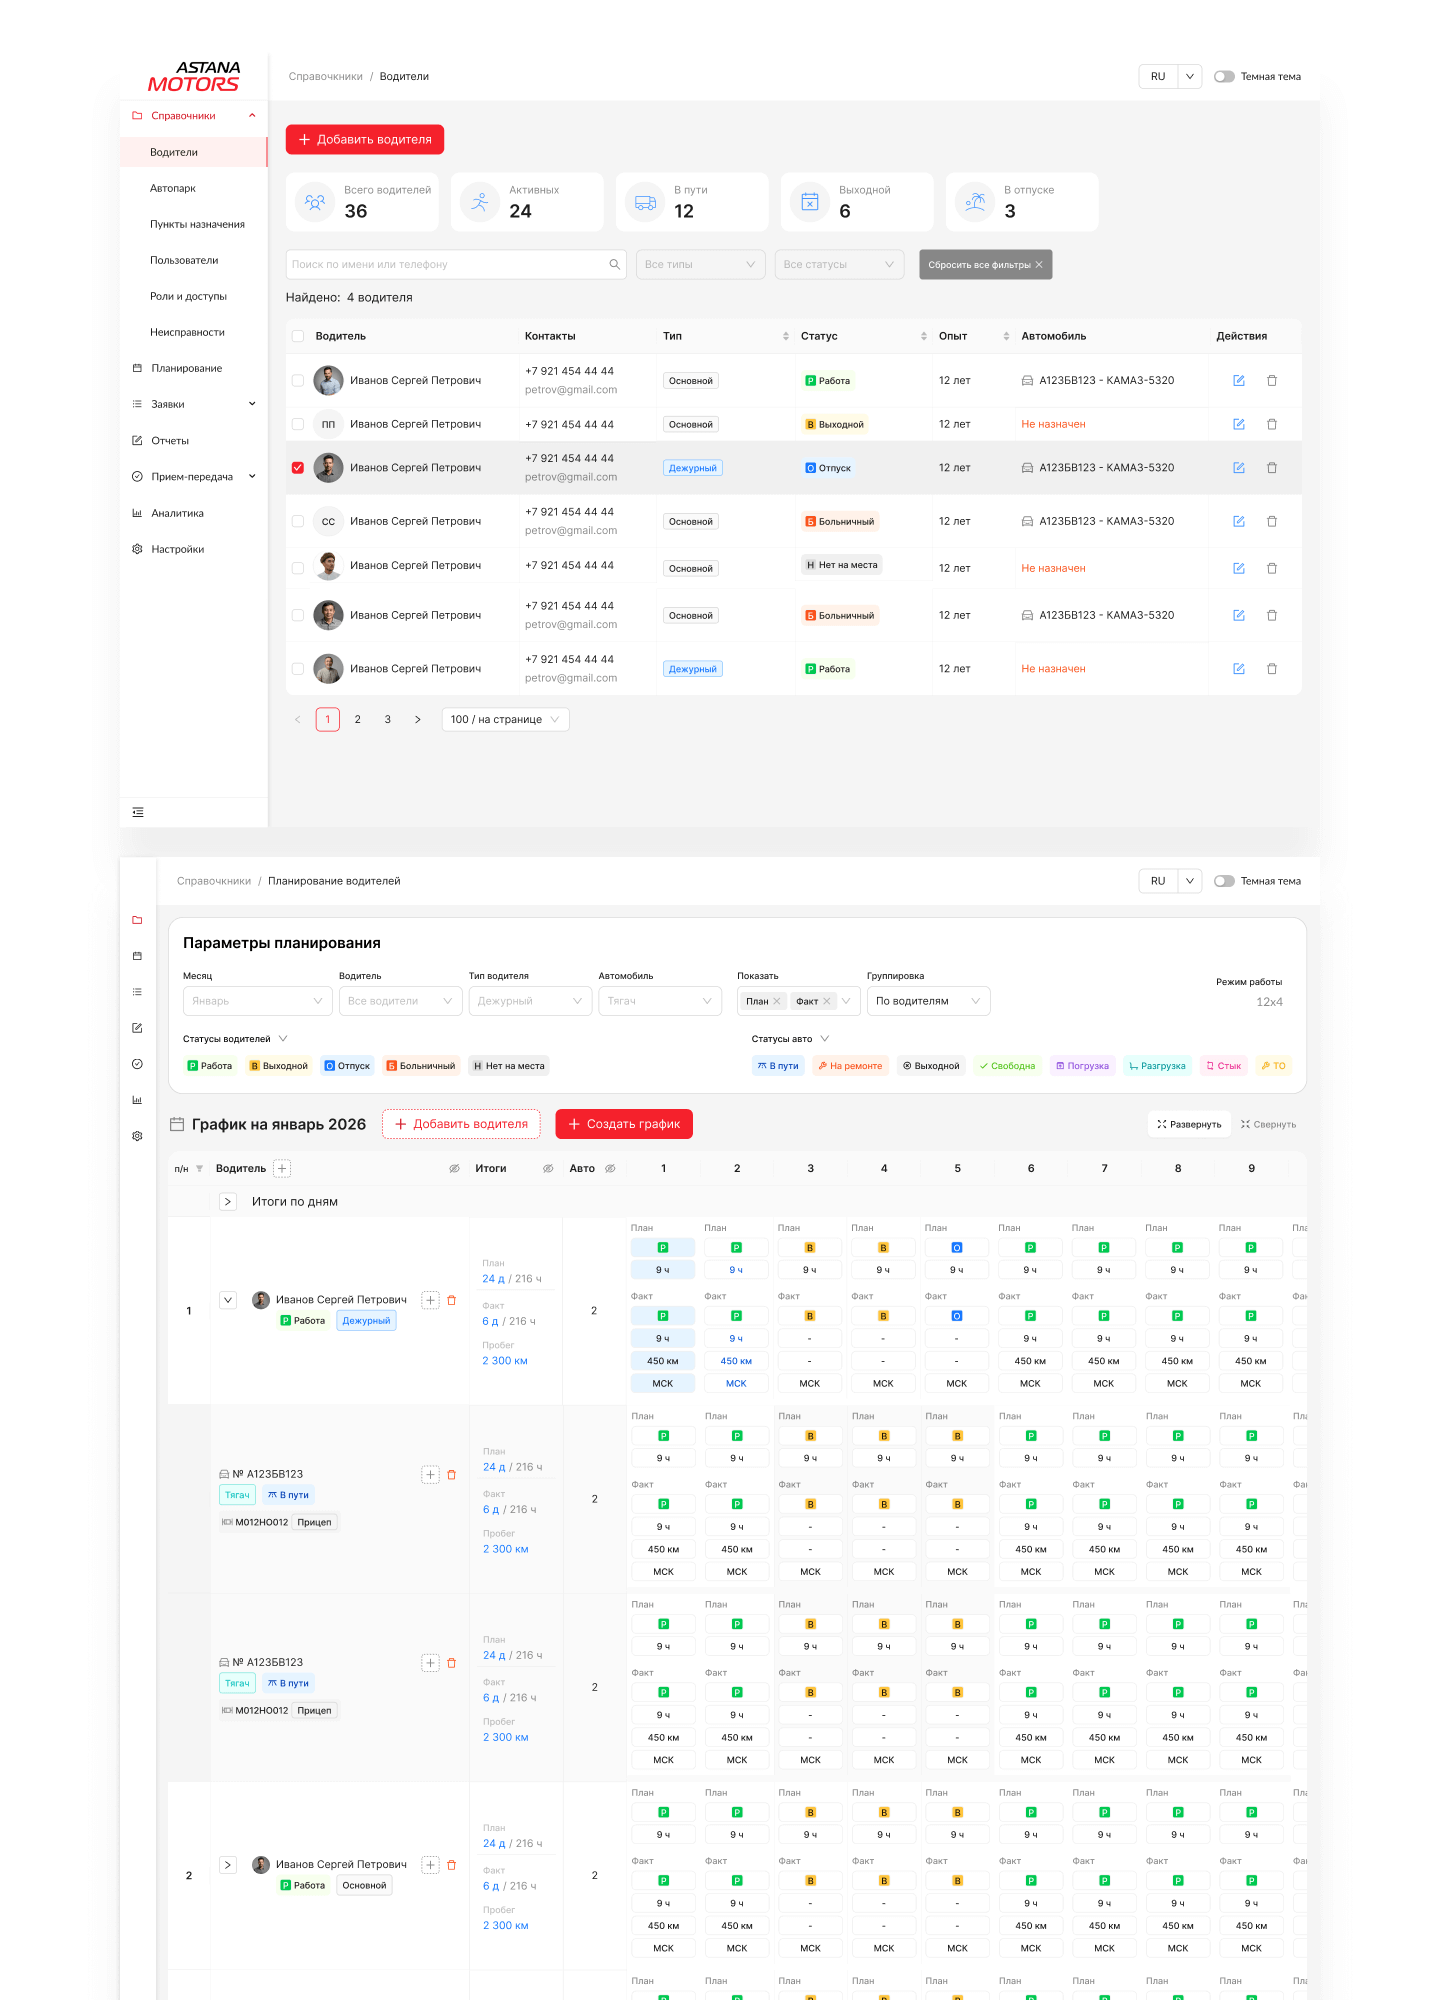This screenshot has height=2000, width=1440.
Task: Edit the driver row with Выходной status
Action: 1238,424
